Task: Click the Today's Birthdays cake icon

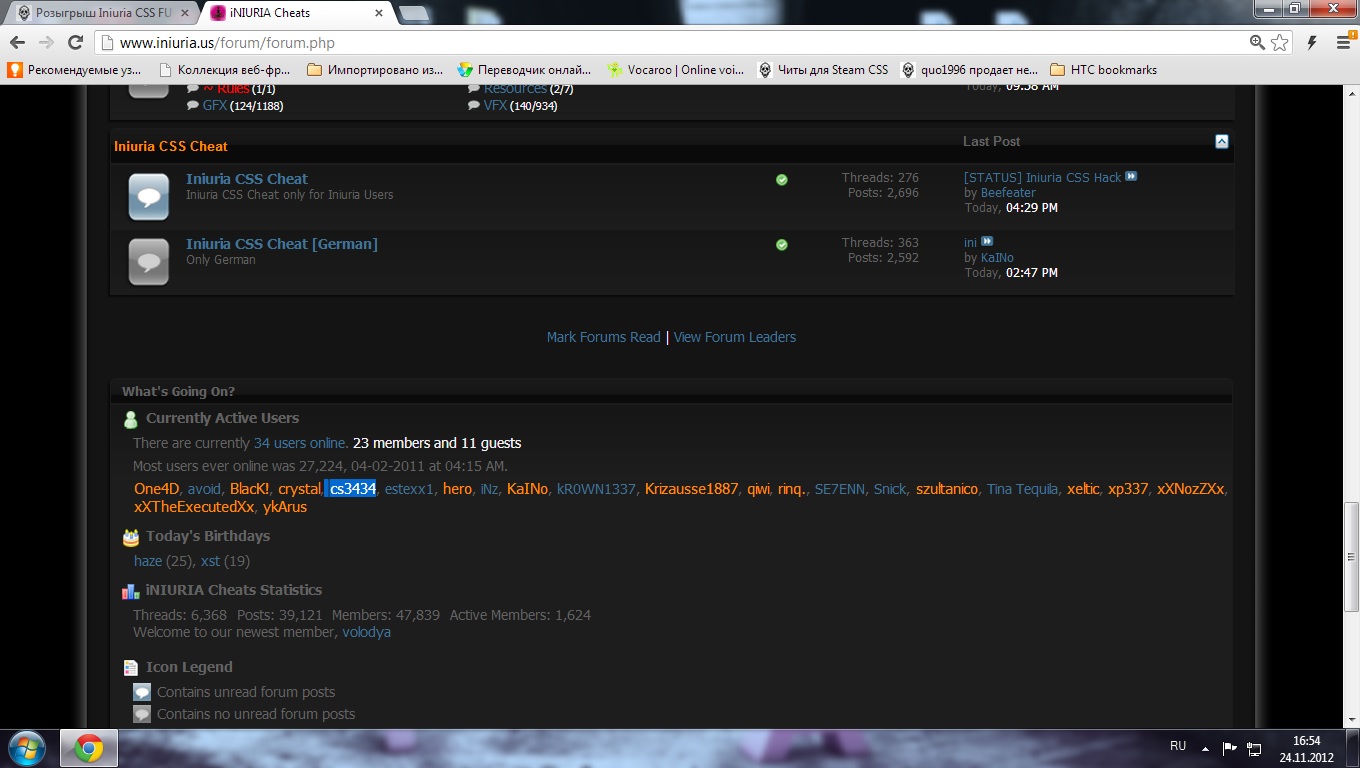Action: (x=131, y=537)
